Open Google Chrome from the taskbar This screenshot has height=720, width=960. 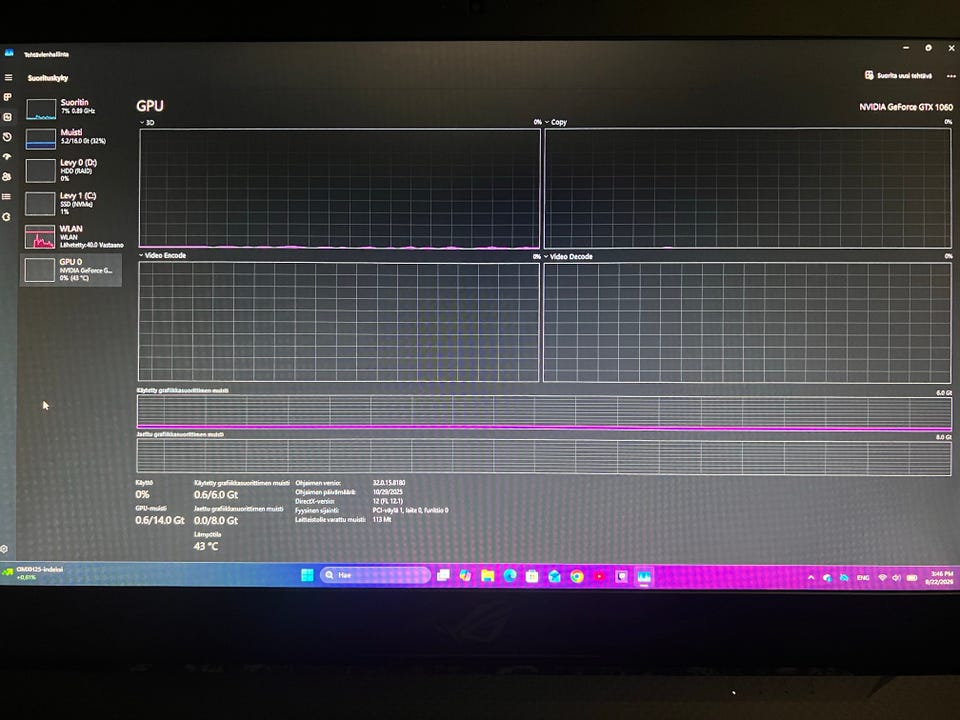tap(577, 576)
